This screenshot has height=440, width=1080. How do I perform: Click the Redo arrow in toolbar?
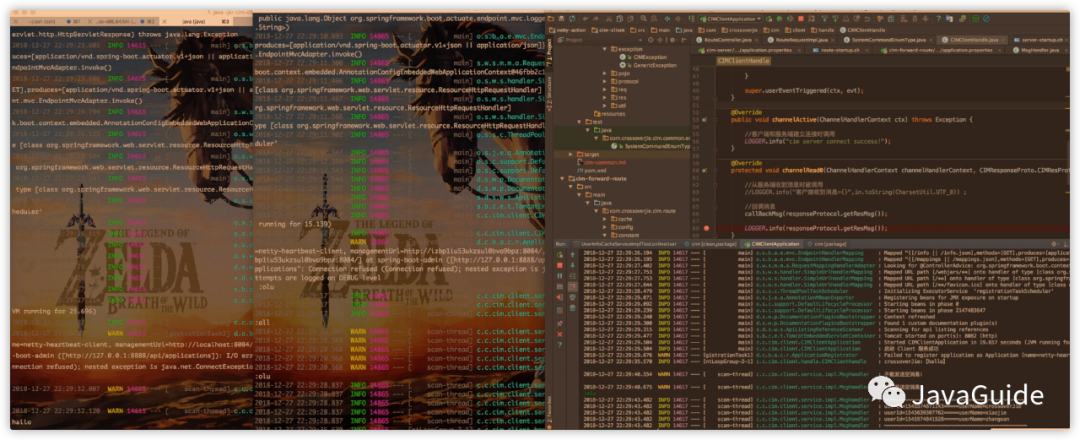click(595, 19)
